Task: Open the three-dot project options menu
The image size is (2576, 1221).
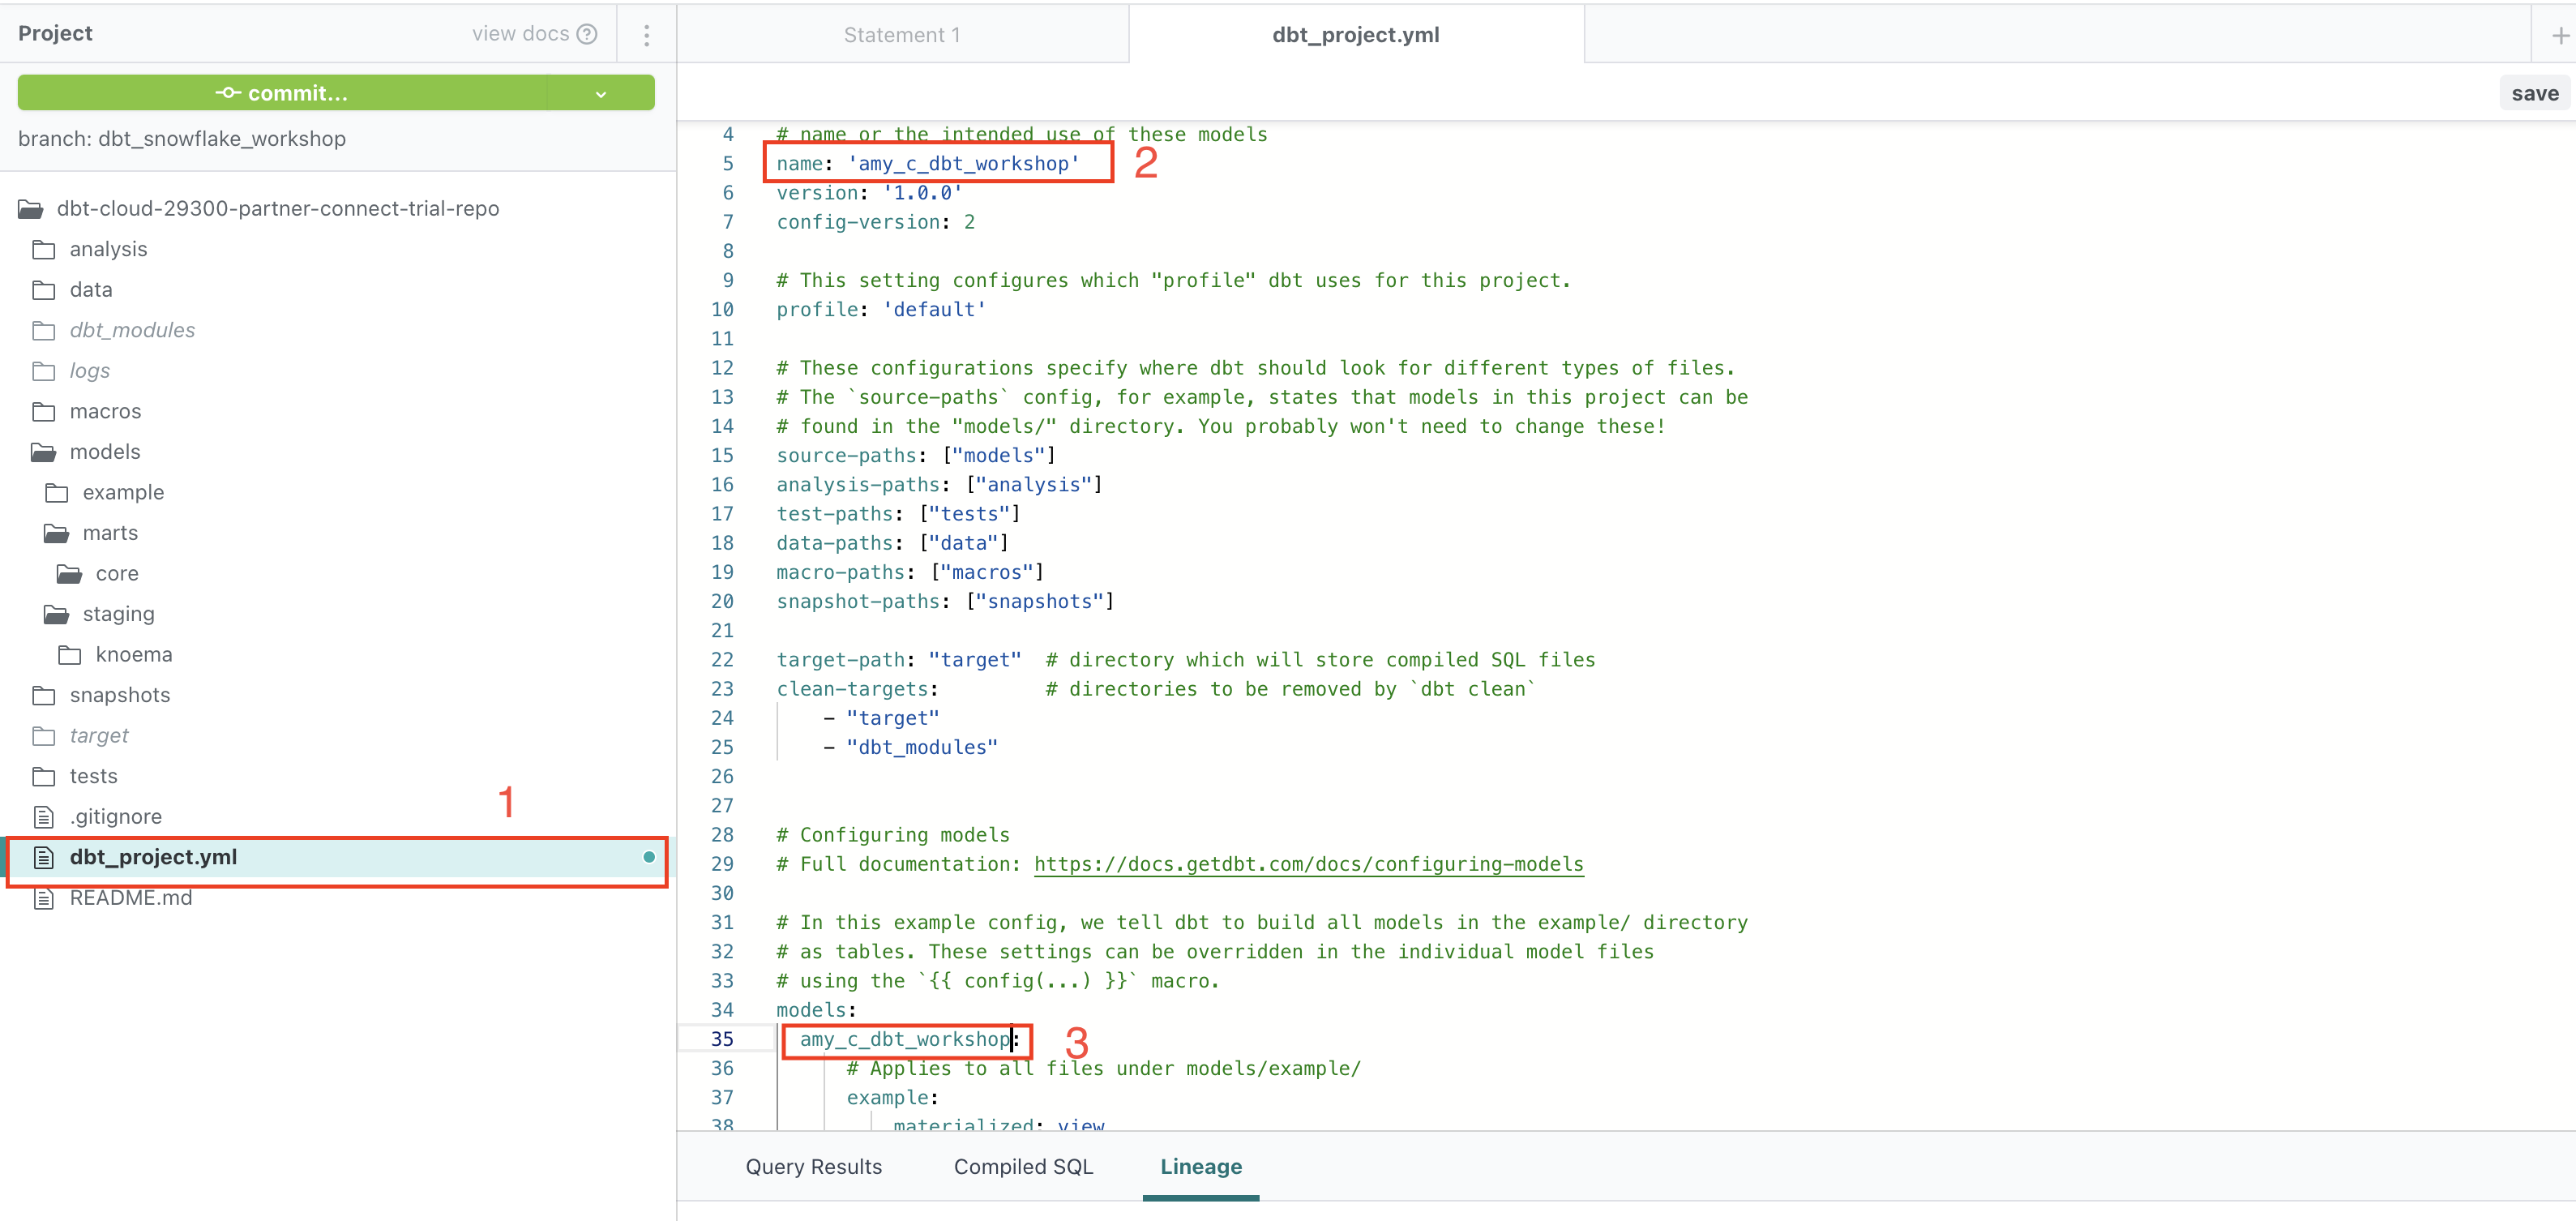Action: [x=647, y=35]
